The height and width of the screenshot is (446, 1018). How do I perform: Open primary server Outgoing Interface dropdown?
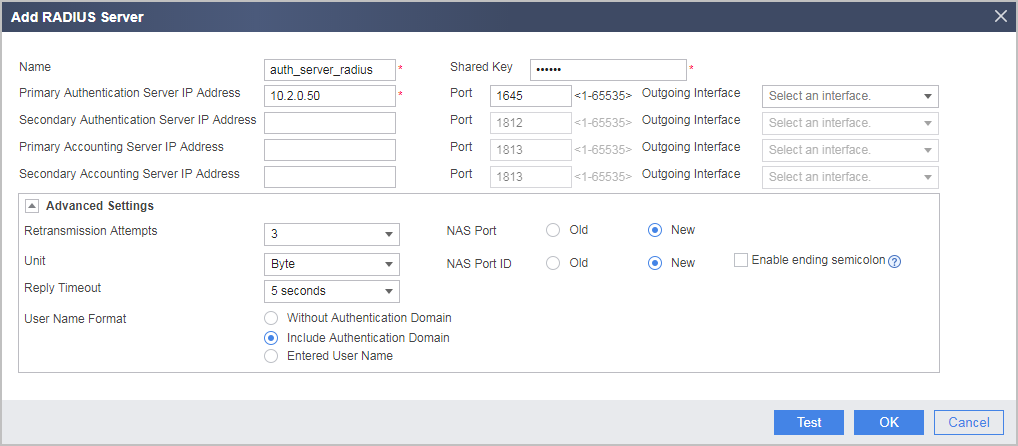(x=850, y=96)
